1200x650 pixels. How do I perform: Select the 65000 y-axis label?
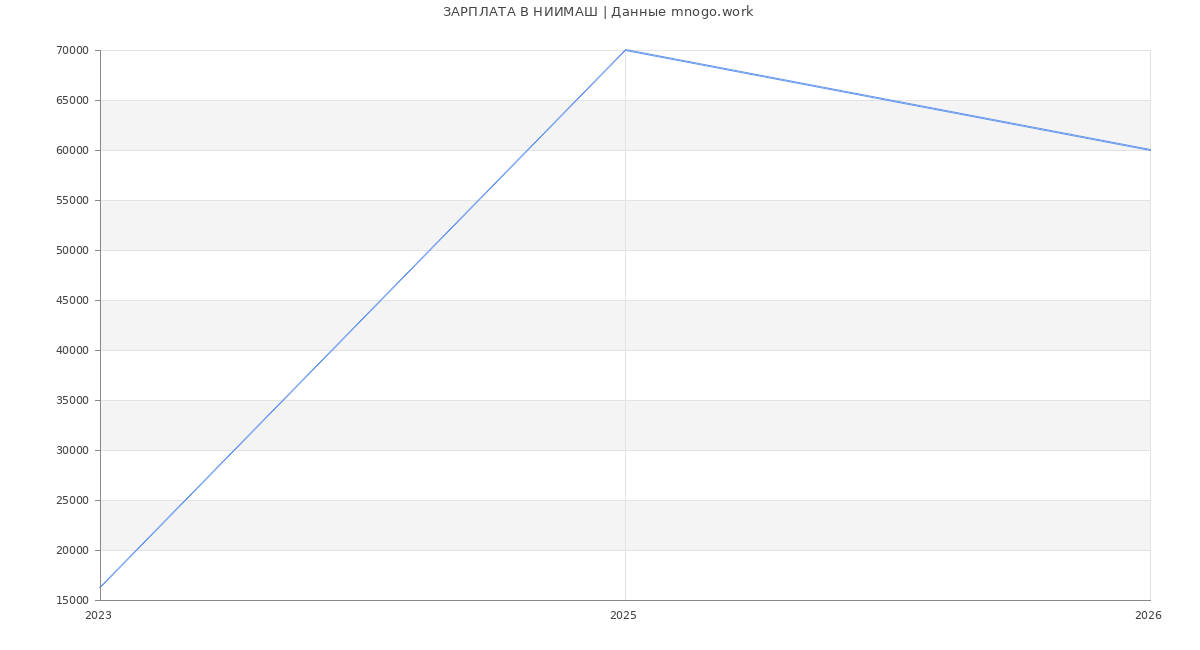click(72, 101)
